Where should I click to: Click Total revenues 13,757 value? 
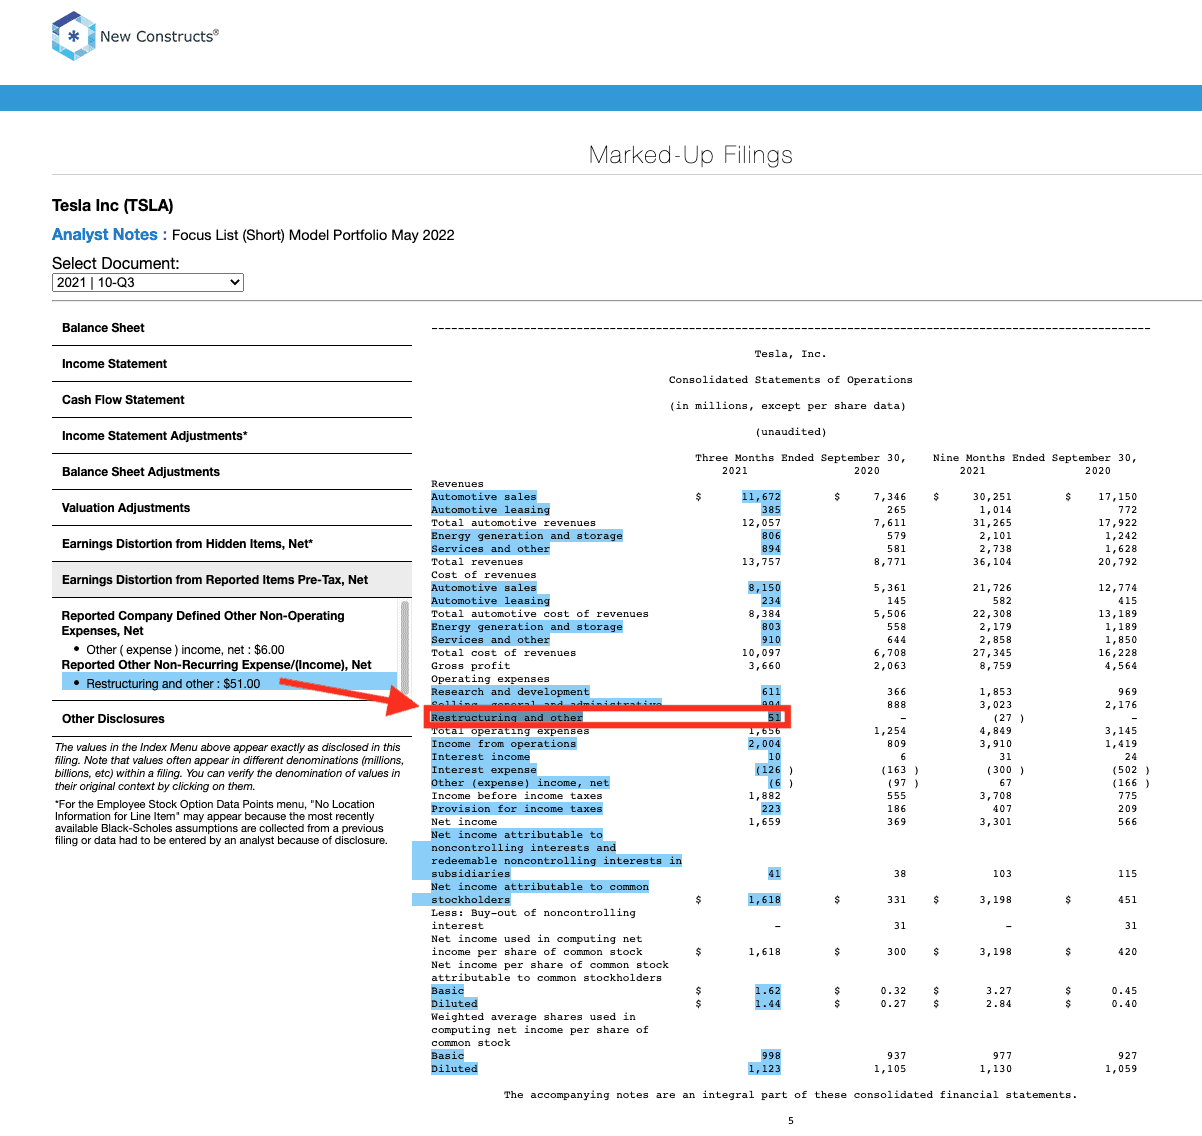click(761, 562)
